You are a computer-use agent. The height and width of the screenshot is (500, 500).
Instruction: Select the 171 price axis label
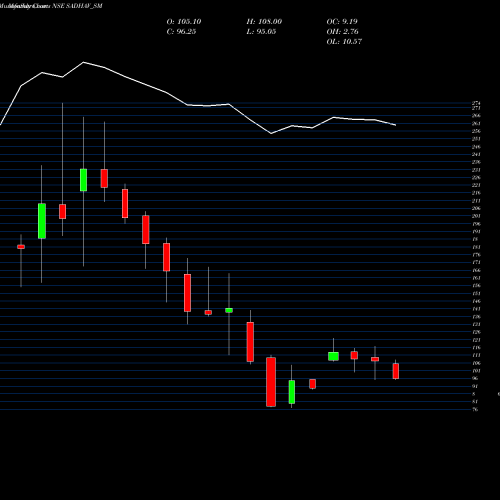(x=476, y=263)
